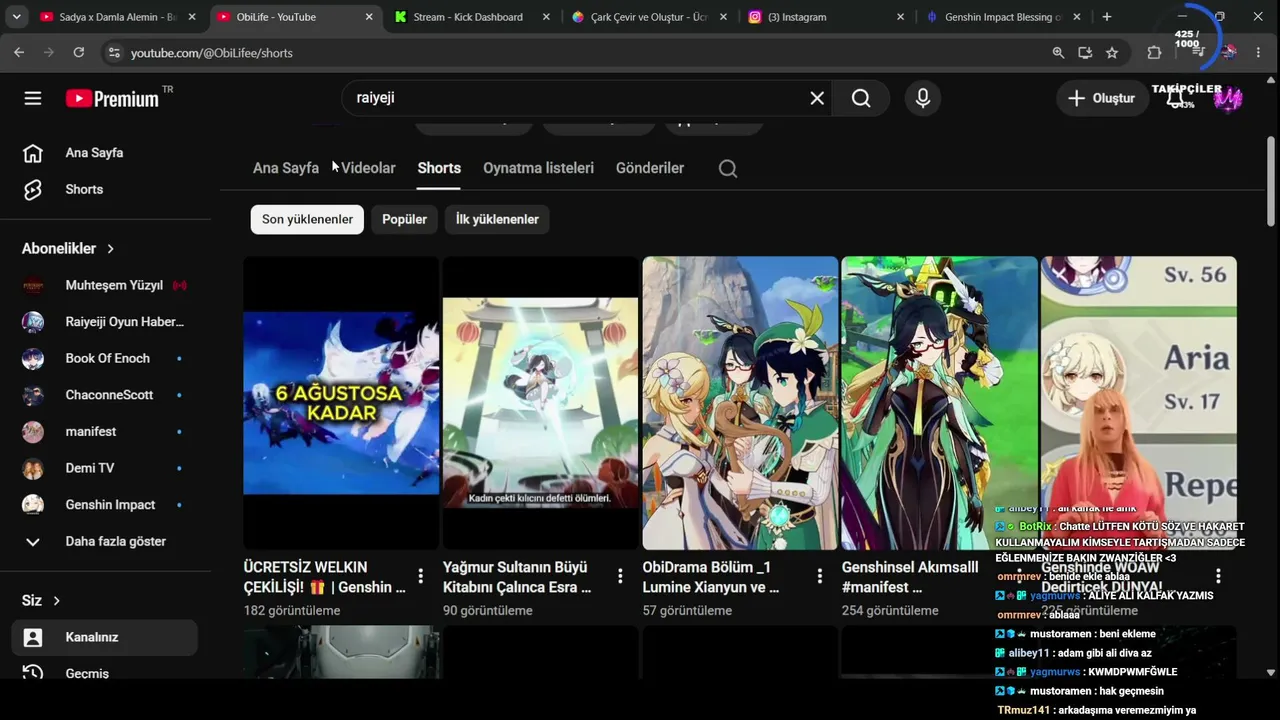This screenshot has width=1280, height=720.
Task: Open the Book Of Enoch subscription
Action: 105,358
